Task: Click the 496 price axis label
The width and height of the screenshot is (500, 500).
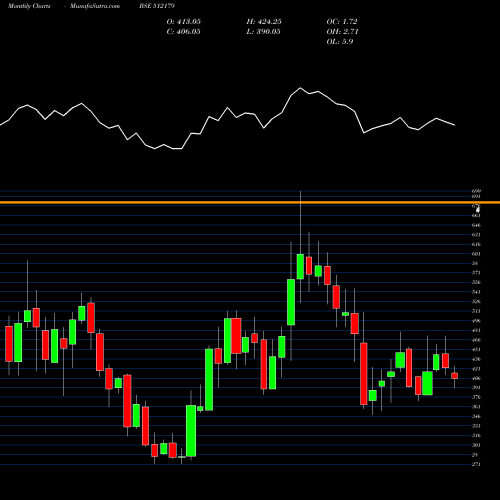Action: [x=476, y=321]
